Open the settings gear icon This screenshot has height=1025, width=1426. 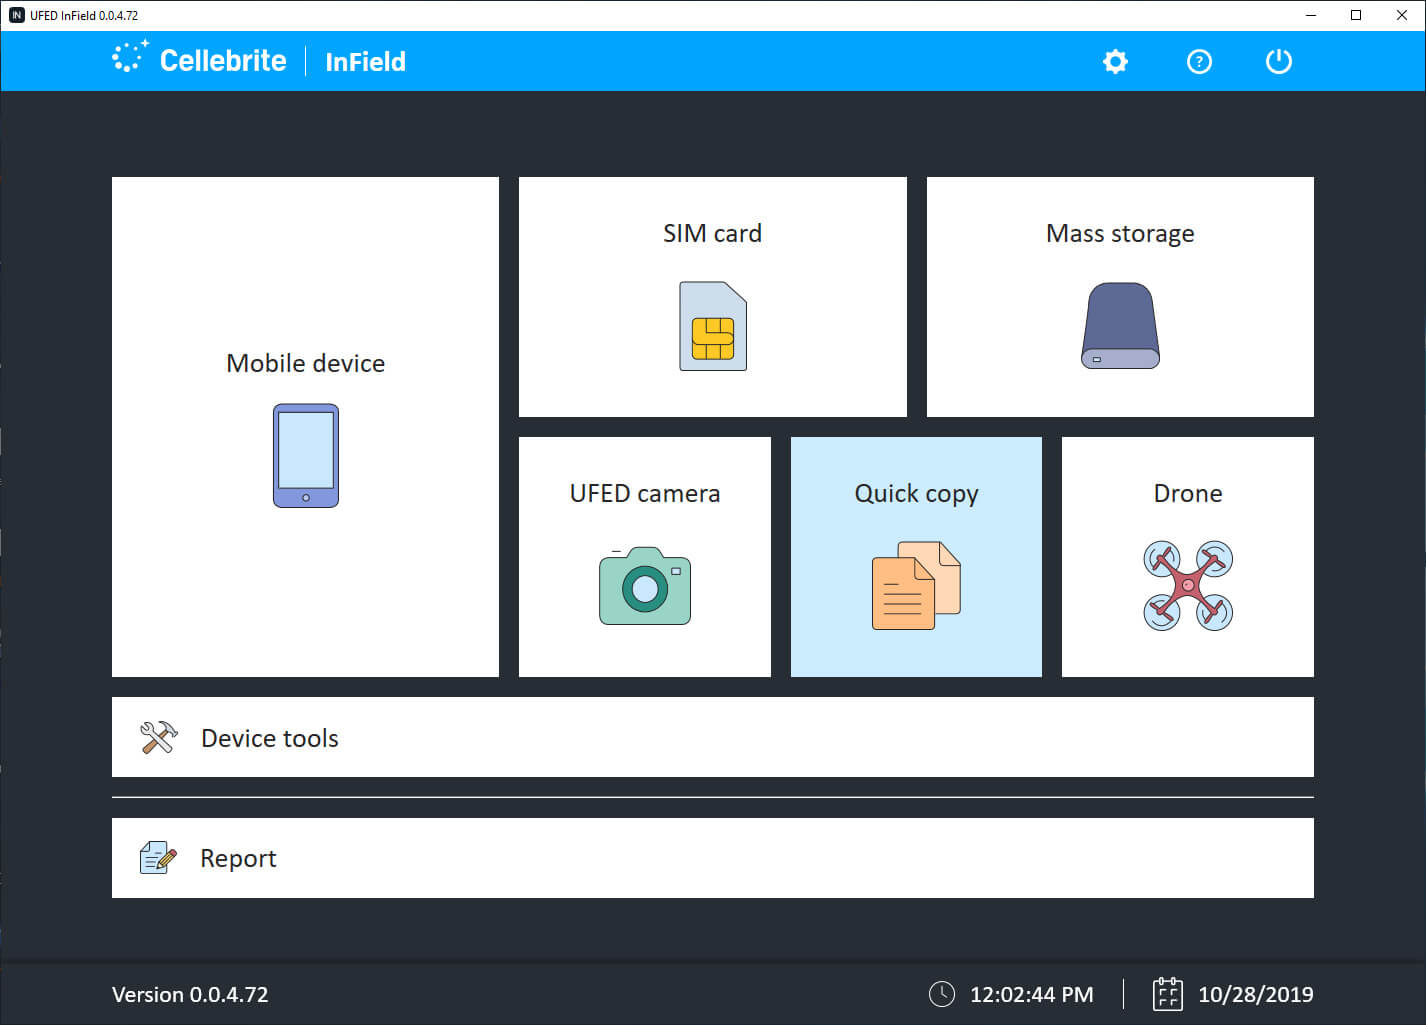click(1115, 62)
